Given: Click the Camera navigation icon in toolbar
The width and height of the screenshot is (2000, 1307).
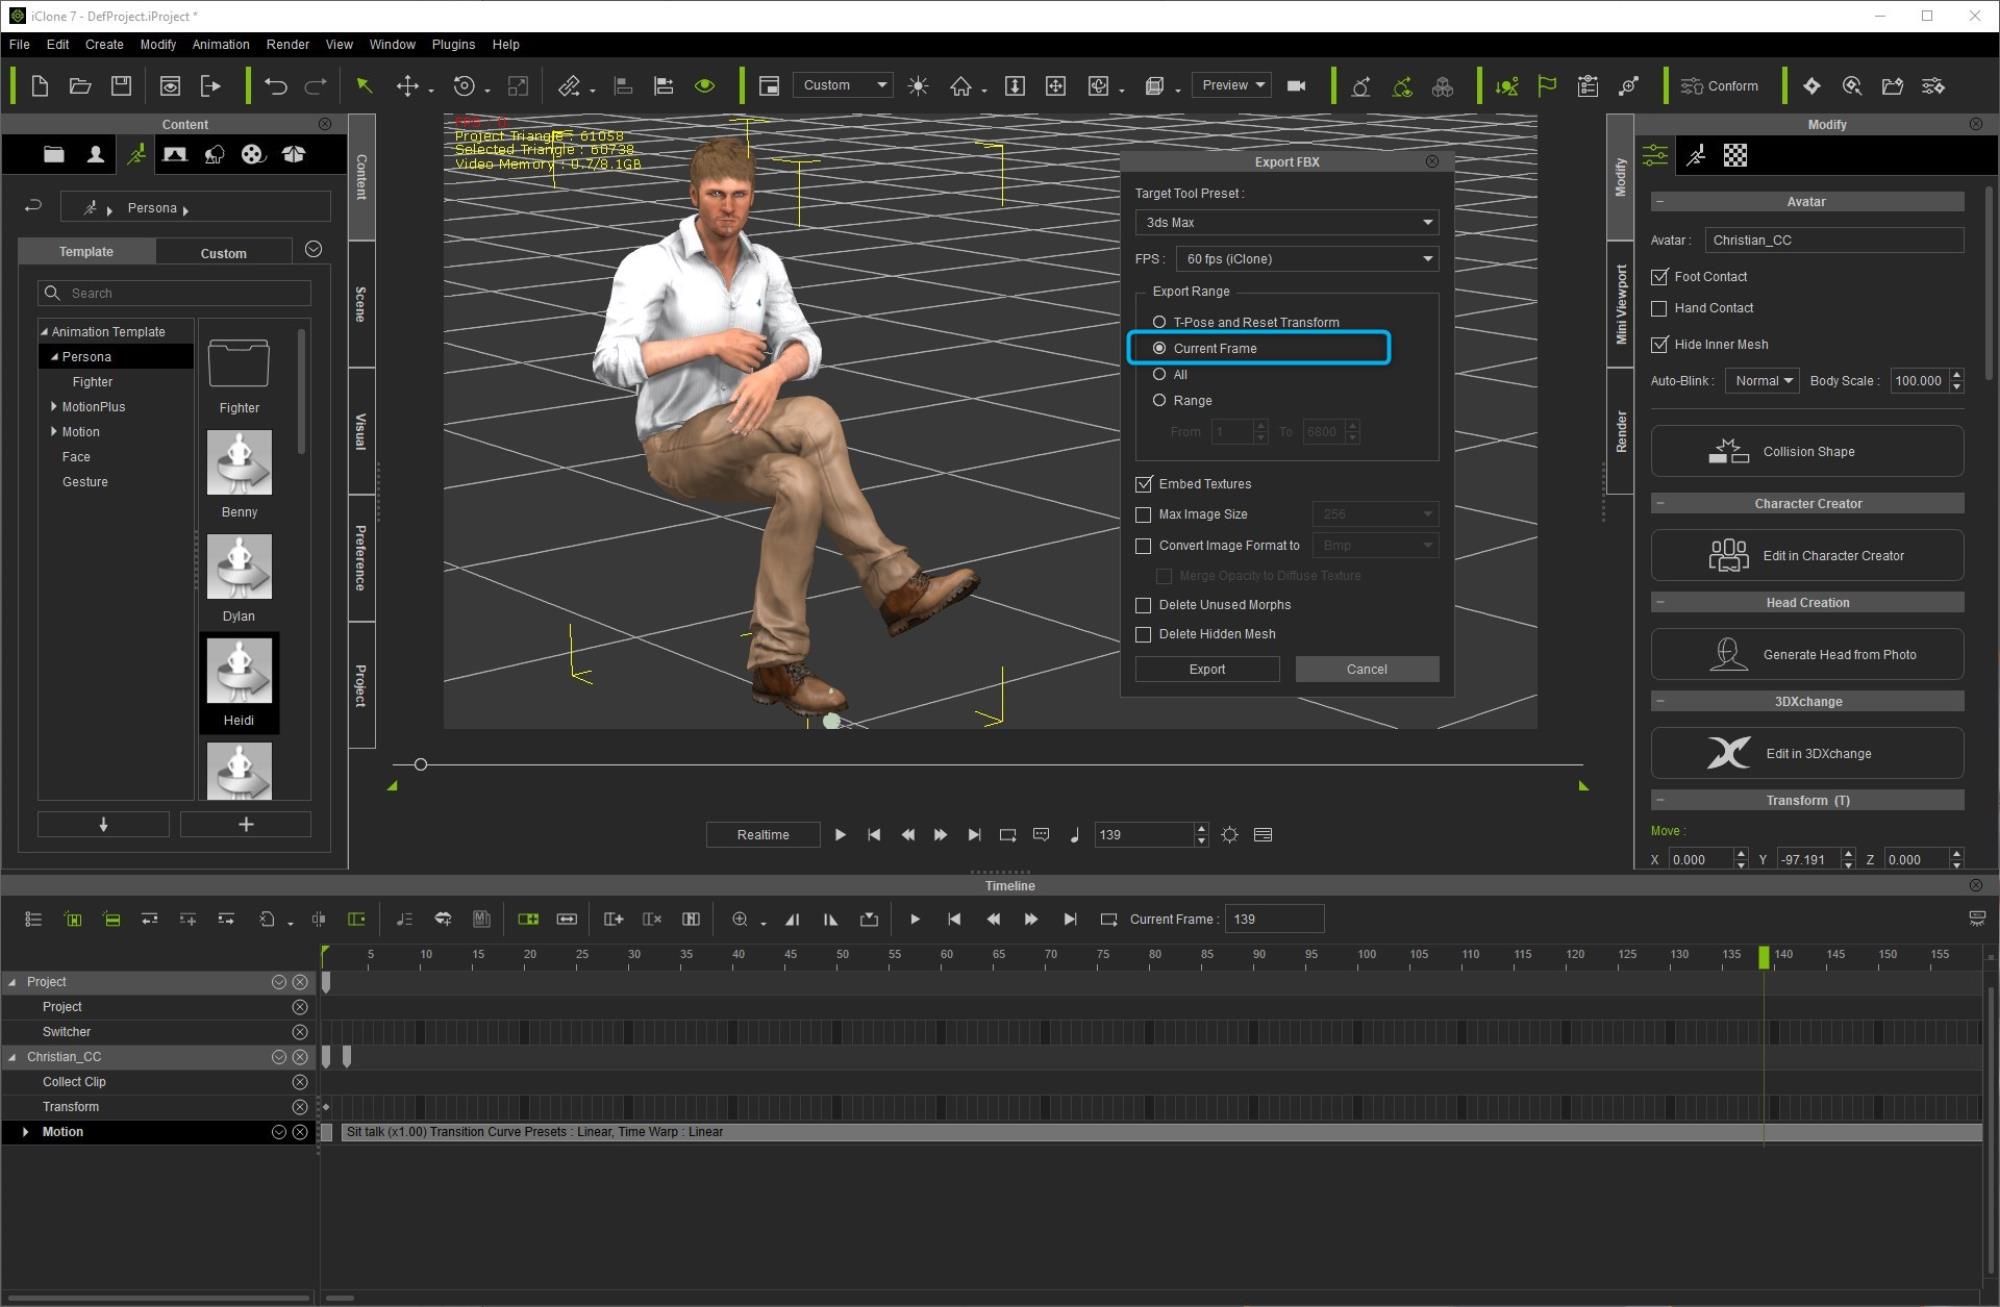Looking at the screenshot, I should tap(1295, 85).
